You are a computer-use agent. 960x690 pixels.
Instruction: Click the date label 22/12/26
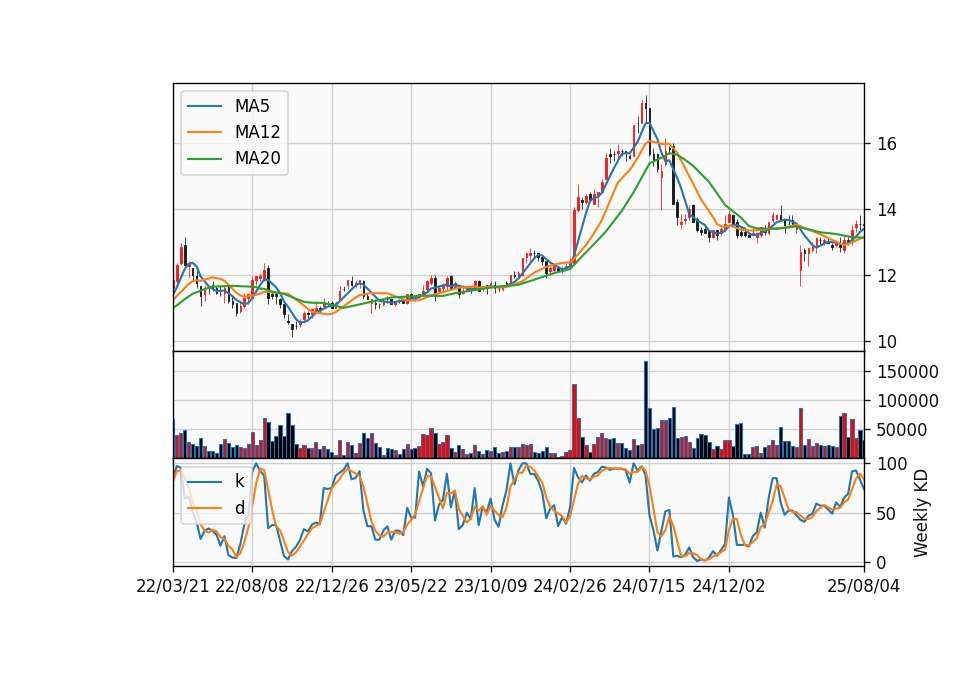click(x=332, y=586)
